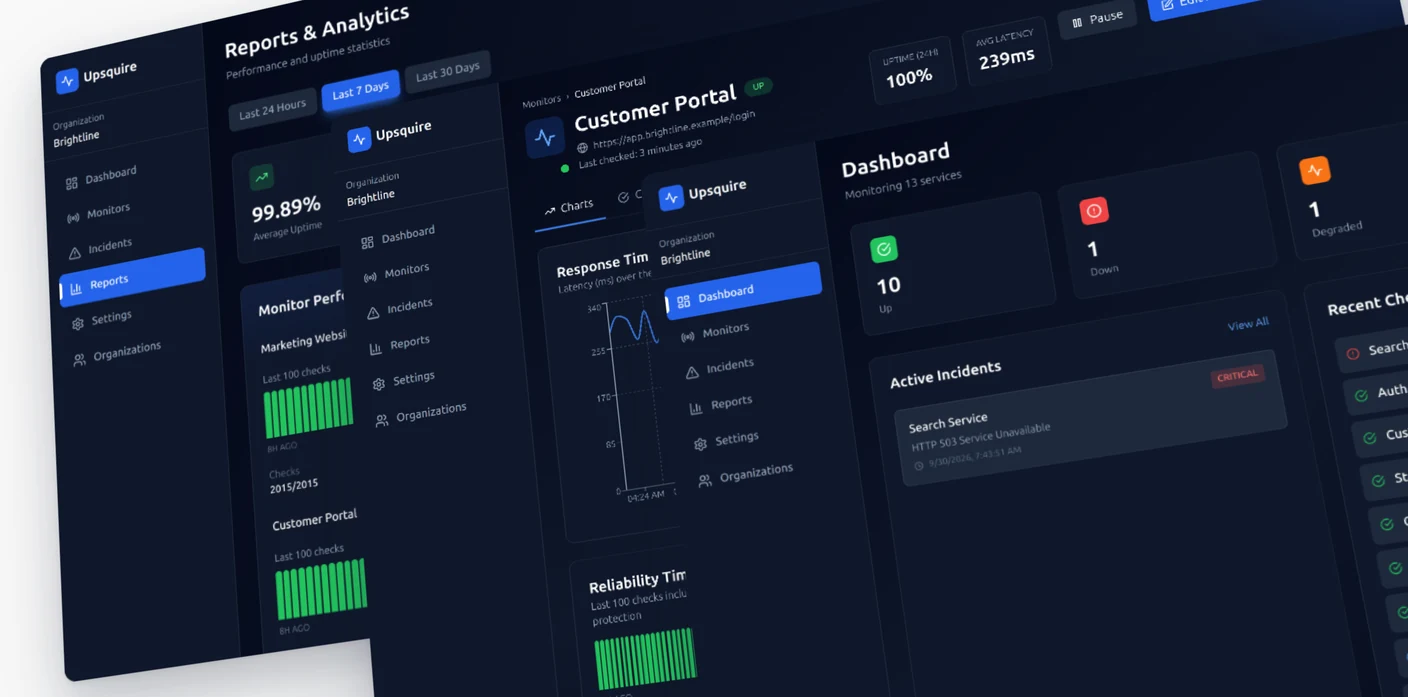The image size is (1408, 697).
Task: Click the green uptime trend icon above 99.89%
Action: 261,178
